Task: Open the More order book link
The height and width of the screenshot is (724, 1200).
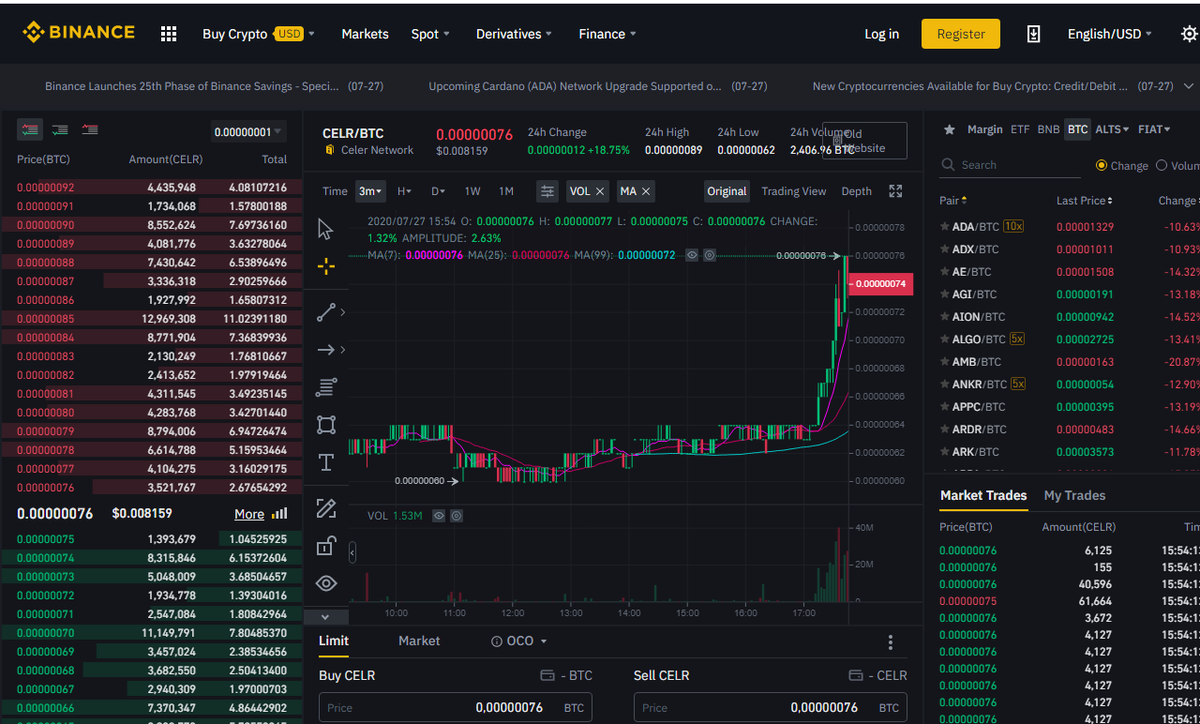Action: 249,514
